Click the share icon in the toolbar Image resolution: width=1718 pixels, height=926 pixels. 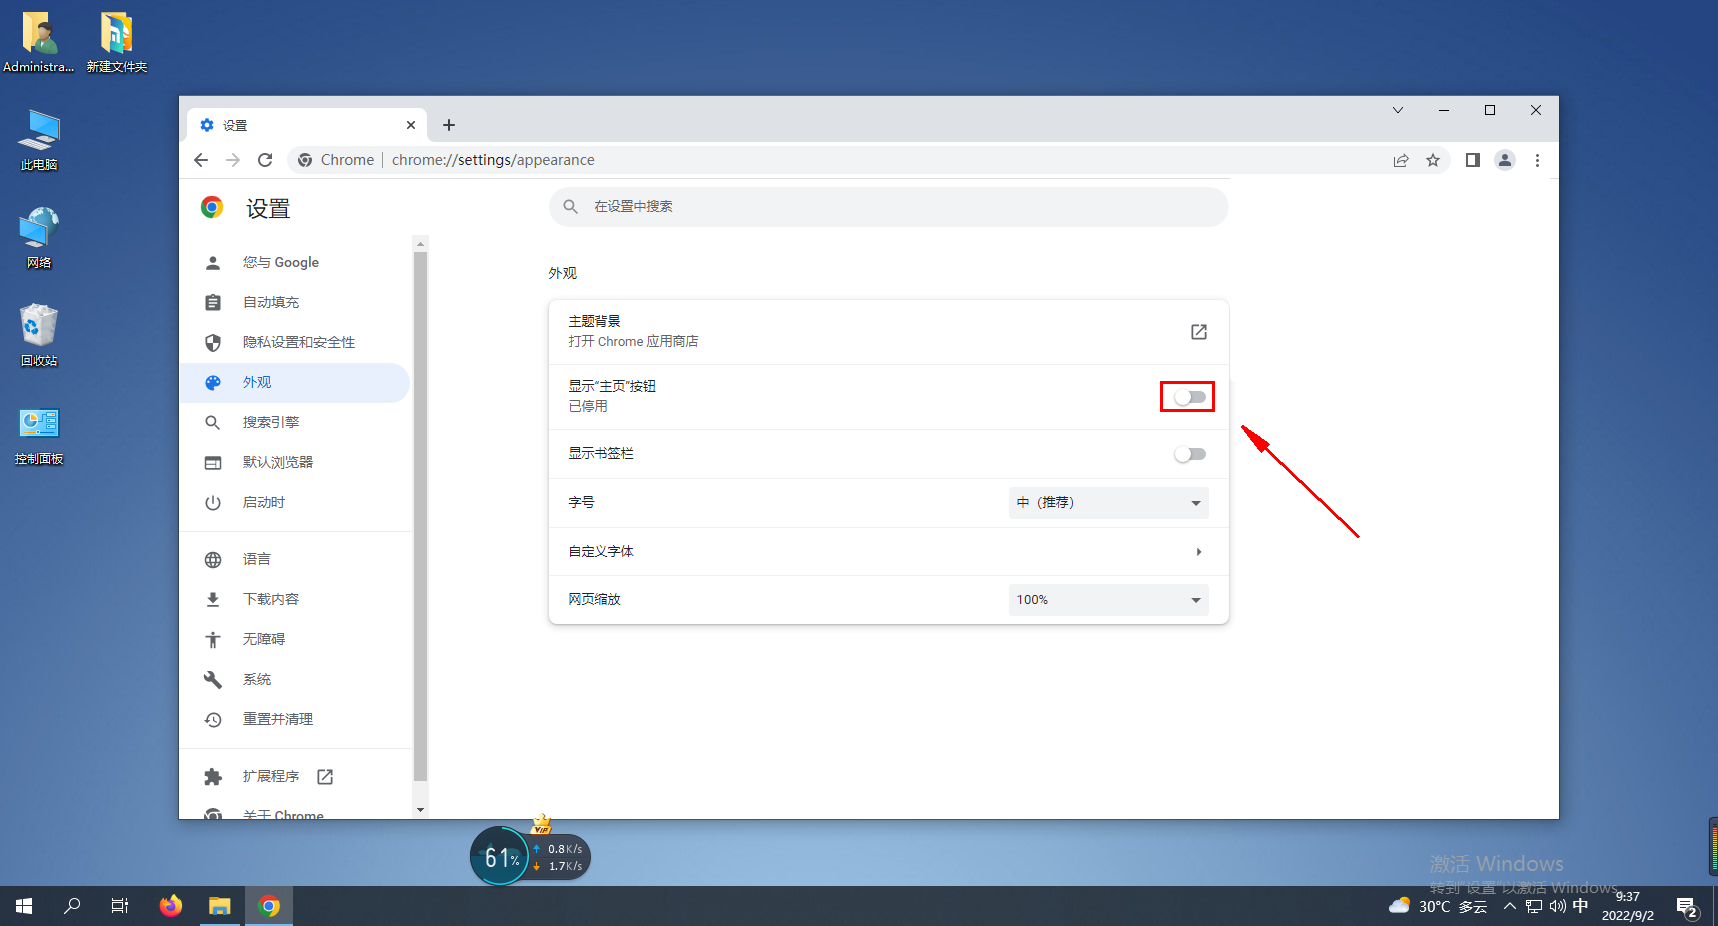click(1401, 160)
